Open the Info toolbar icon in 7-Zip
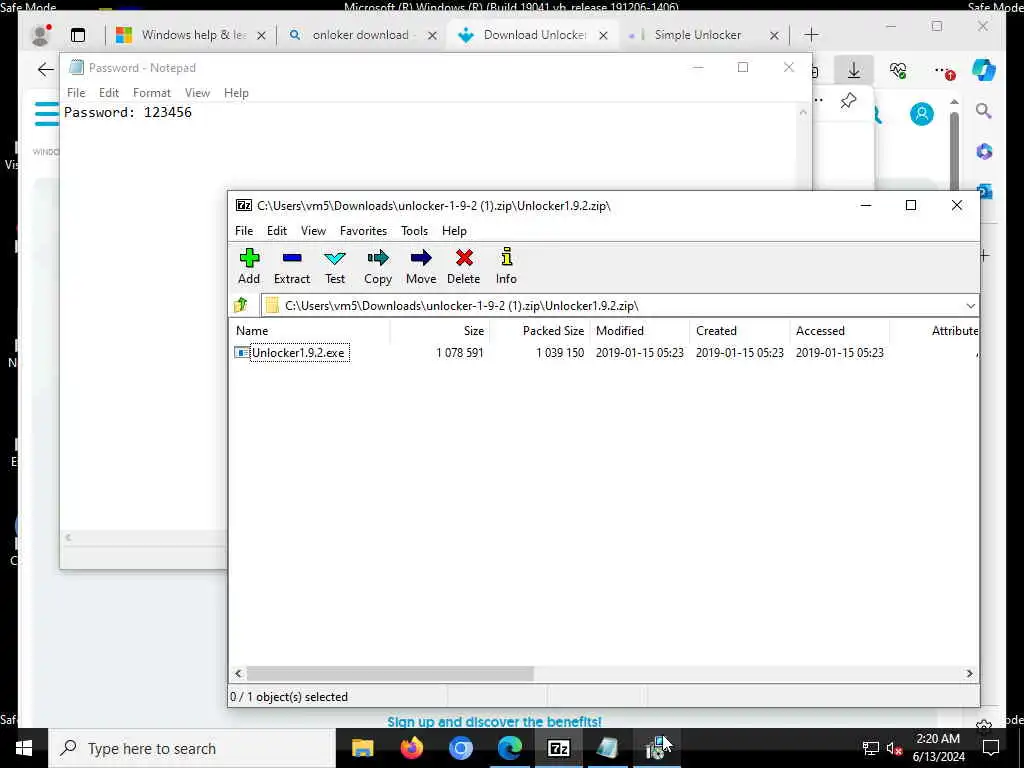This screenshot has width=1024, height=768. pos(506,266)
